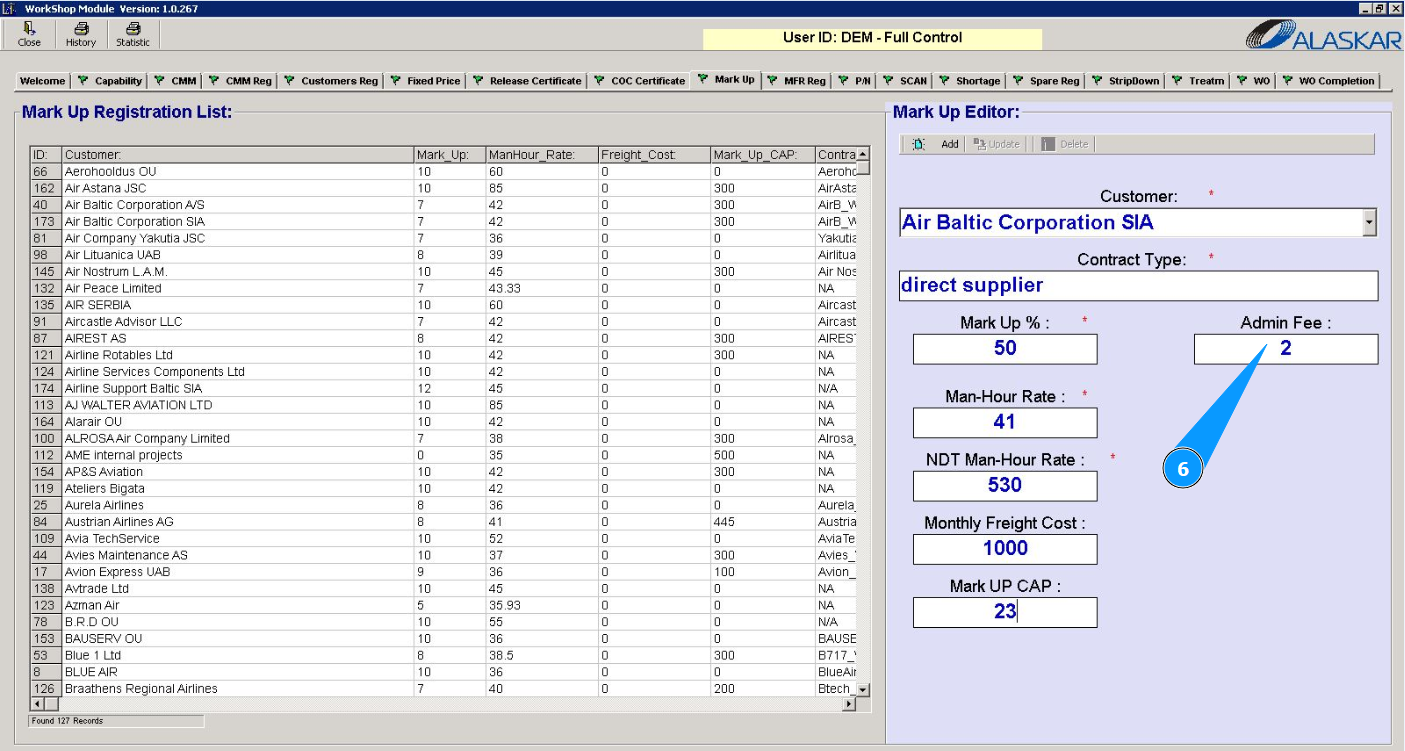Click the Add record icon
1405x751 pixels.
[919, 145]
